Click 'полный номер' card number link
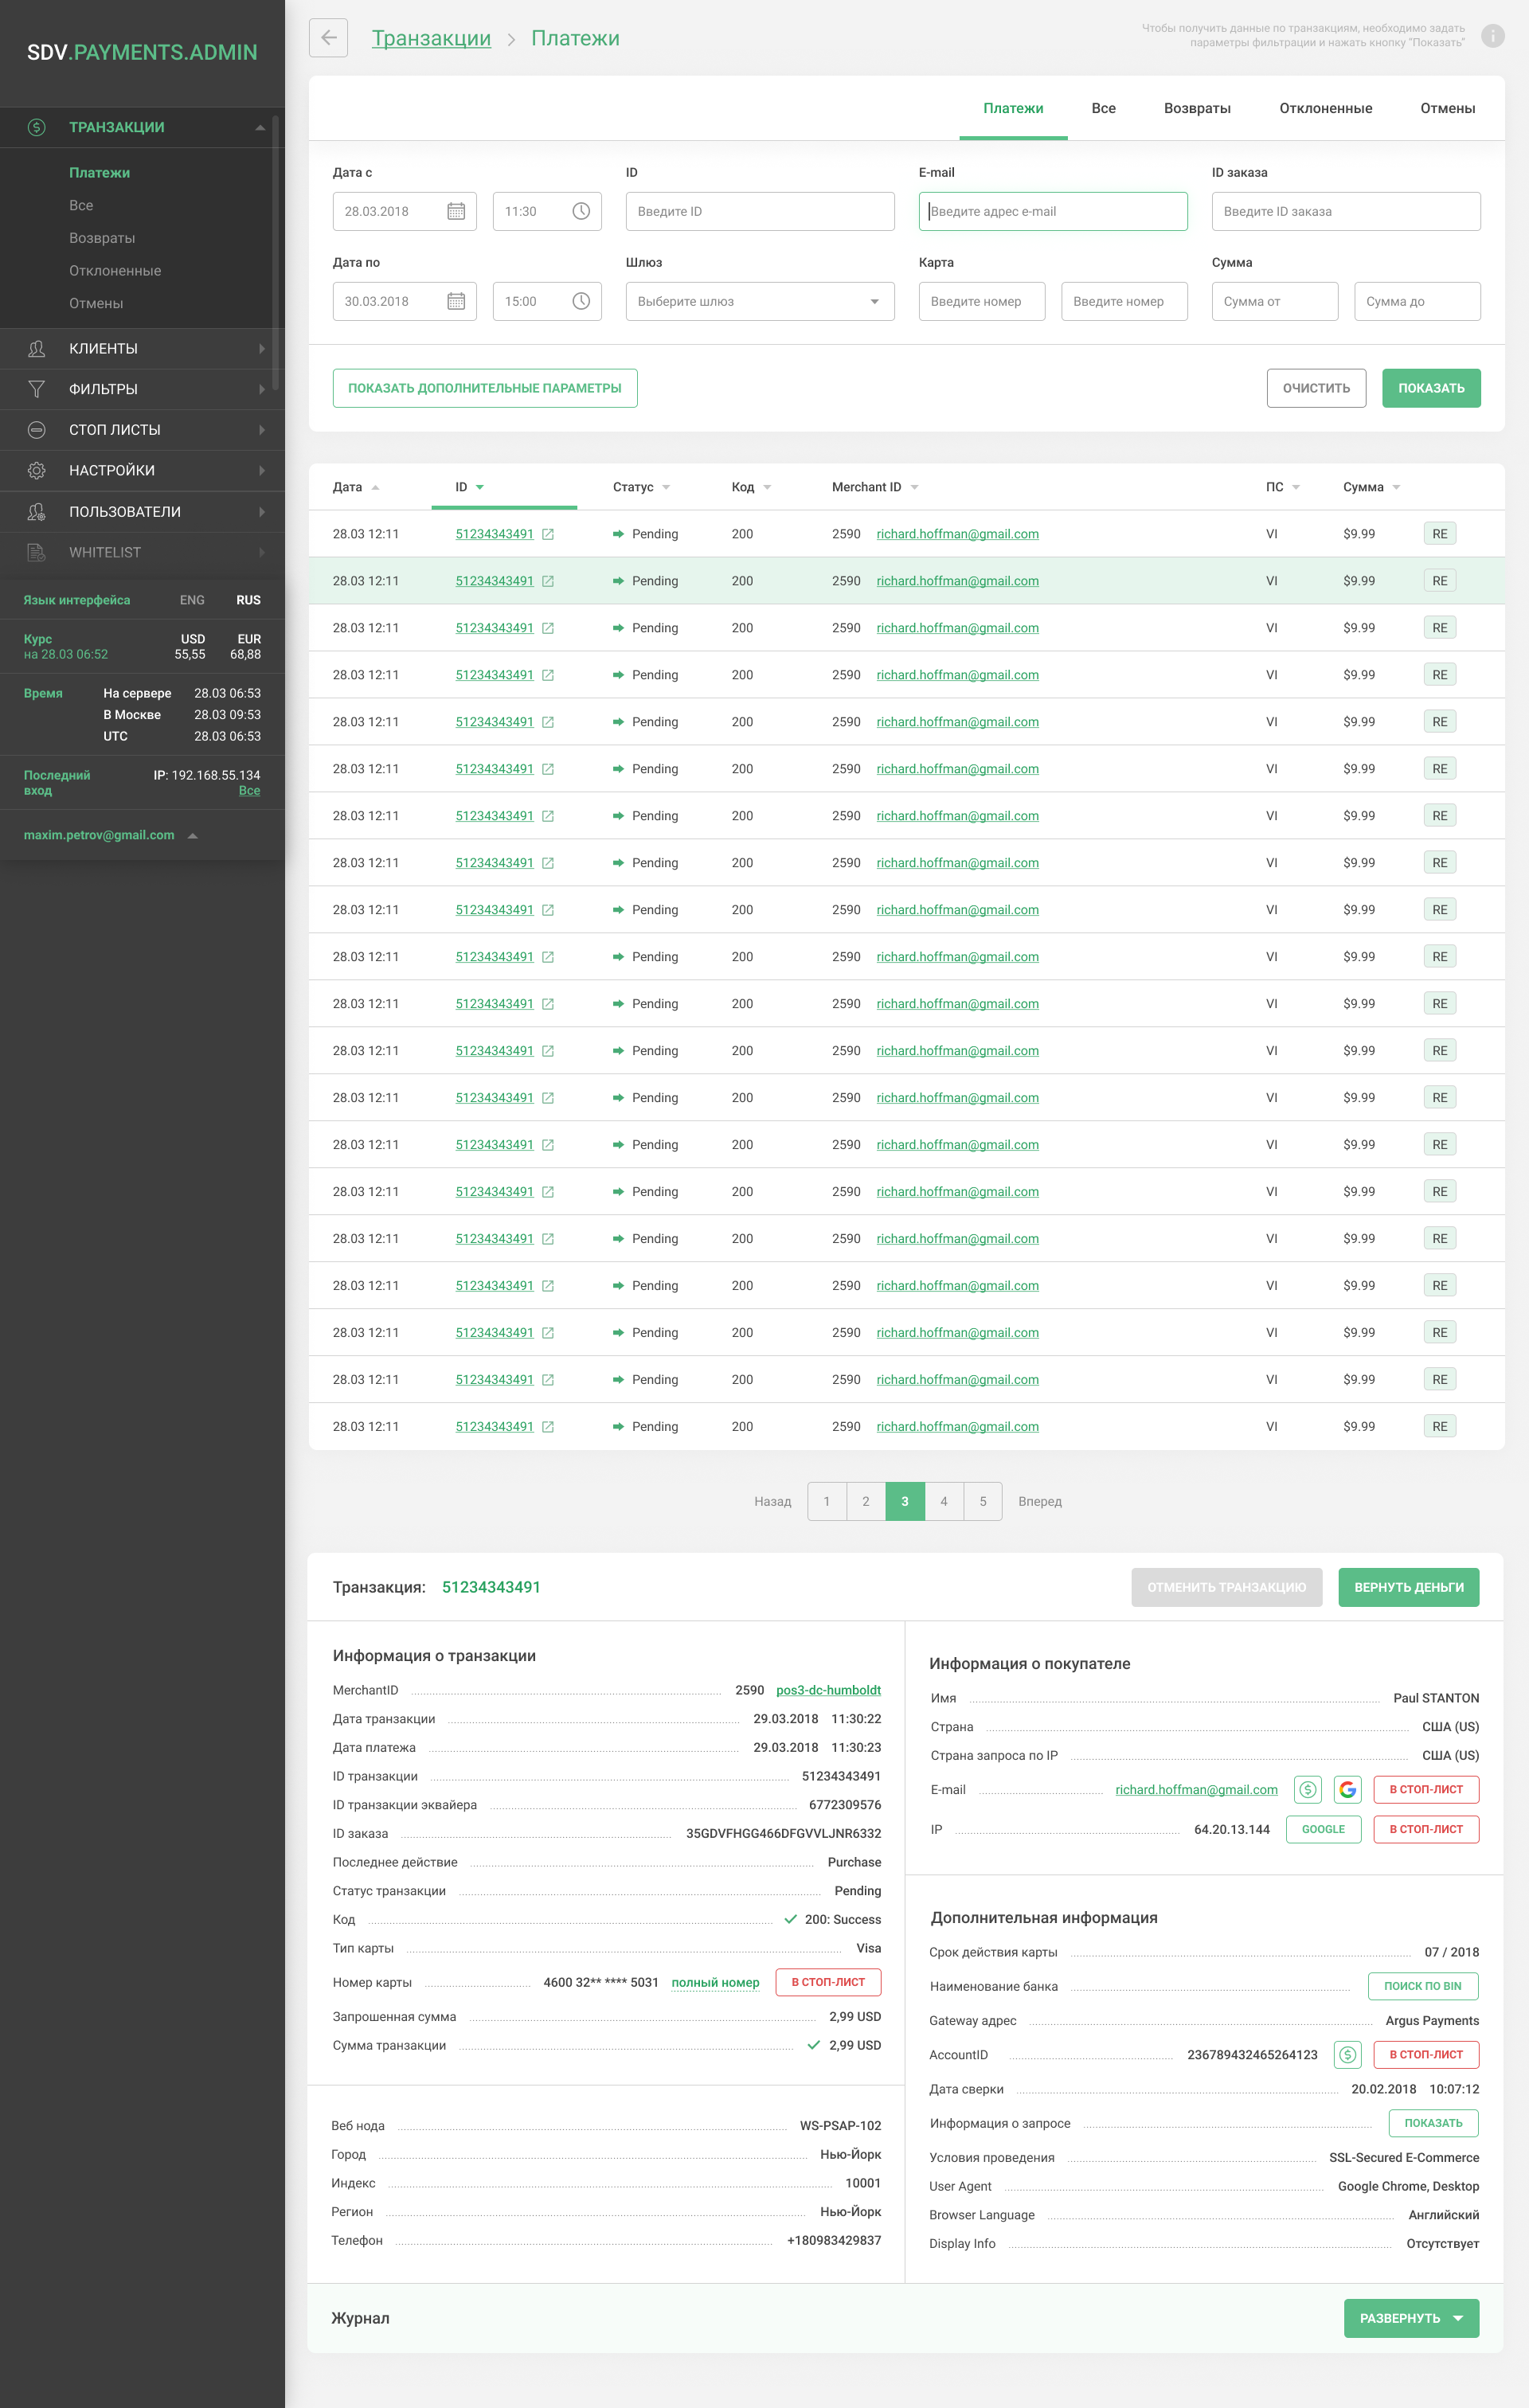The height and width of the screenshot is (2408, 1529). coord(715,1982)
